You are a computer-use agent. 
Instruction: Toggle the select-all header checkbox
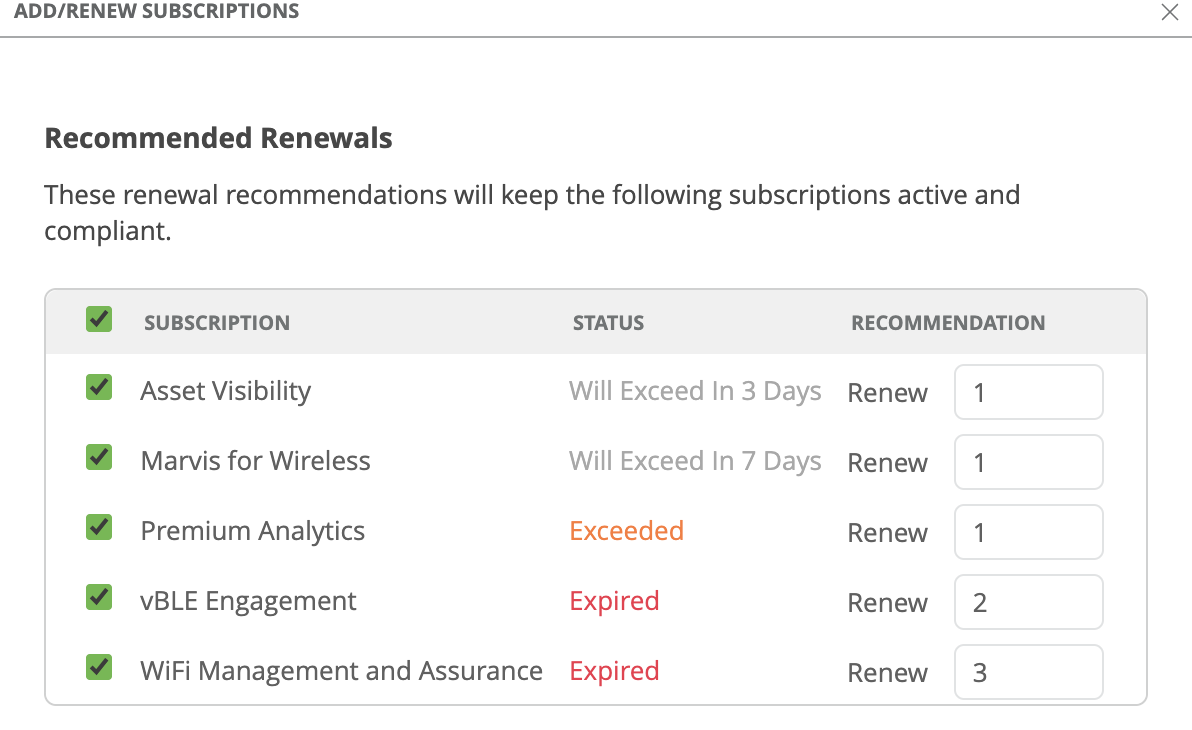(x=98, y=320)
